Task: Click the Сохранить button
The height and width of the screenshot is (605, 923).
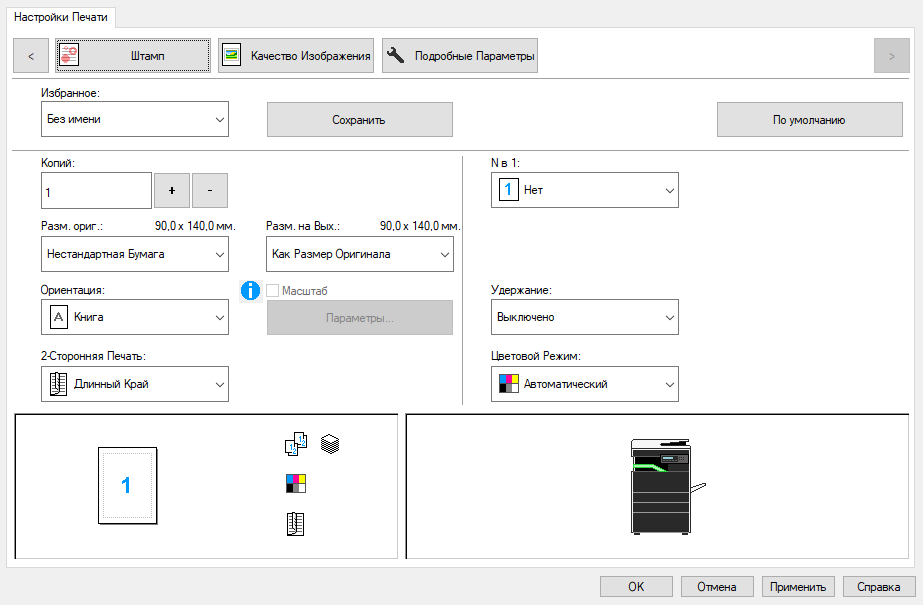Action: pos(360,119)
